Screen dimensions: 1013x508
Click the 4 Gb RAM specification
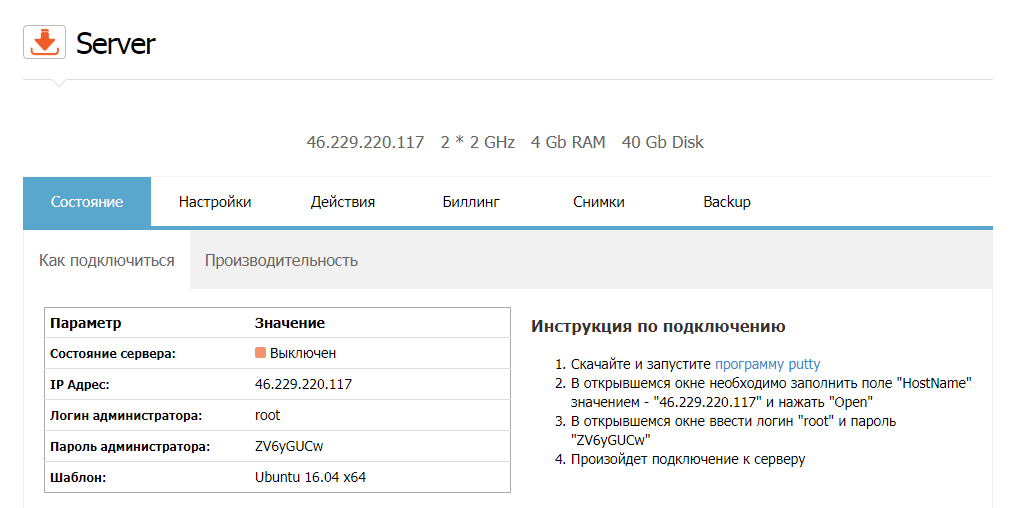(x=568, y=142)
